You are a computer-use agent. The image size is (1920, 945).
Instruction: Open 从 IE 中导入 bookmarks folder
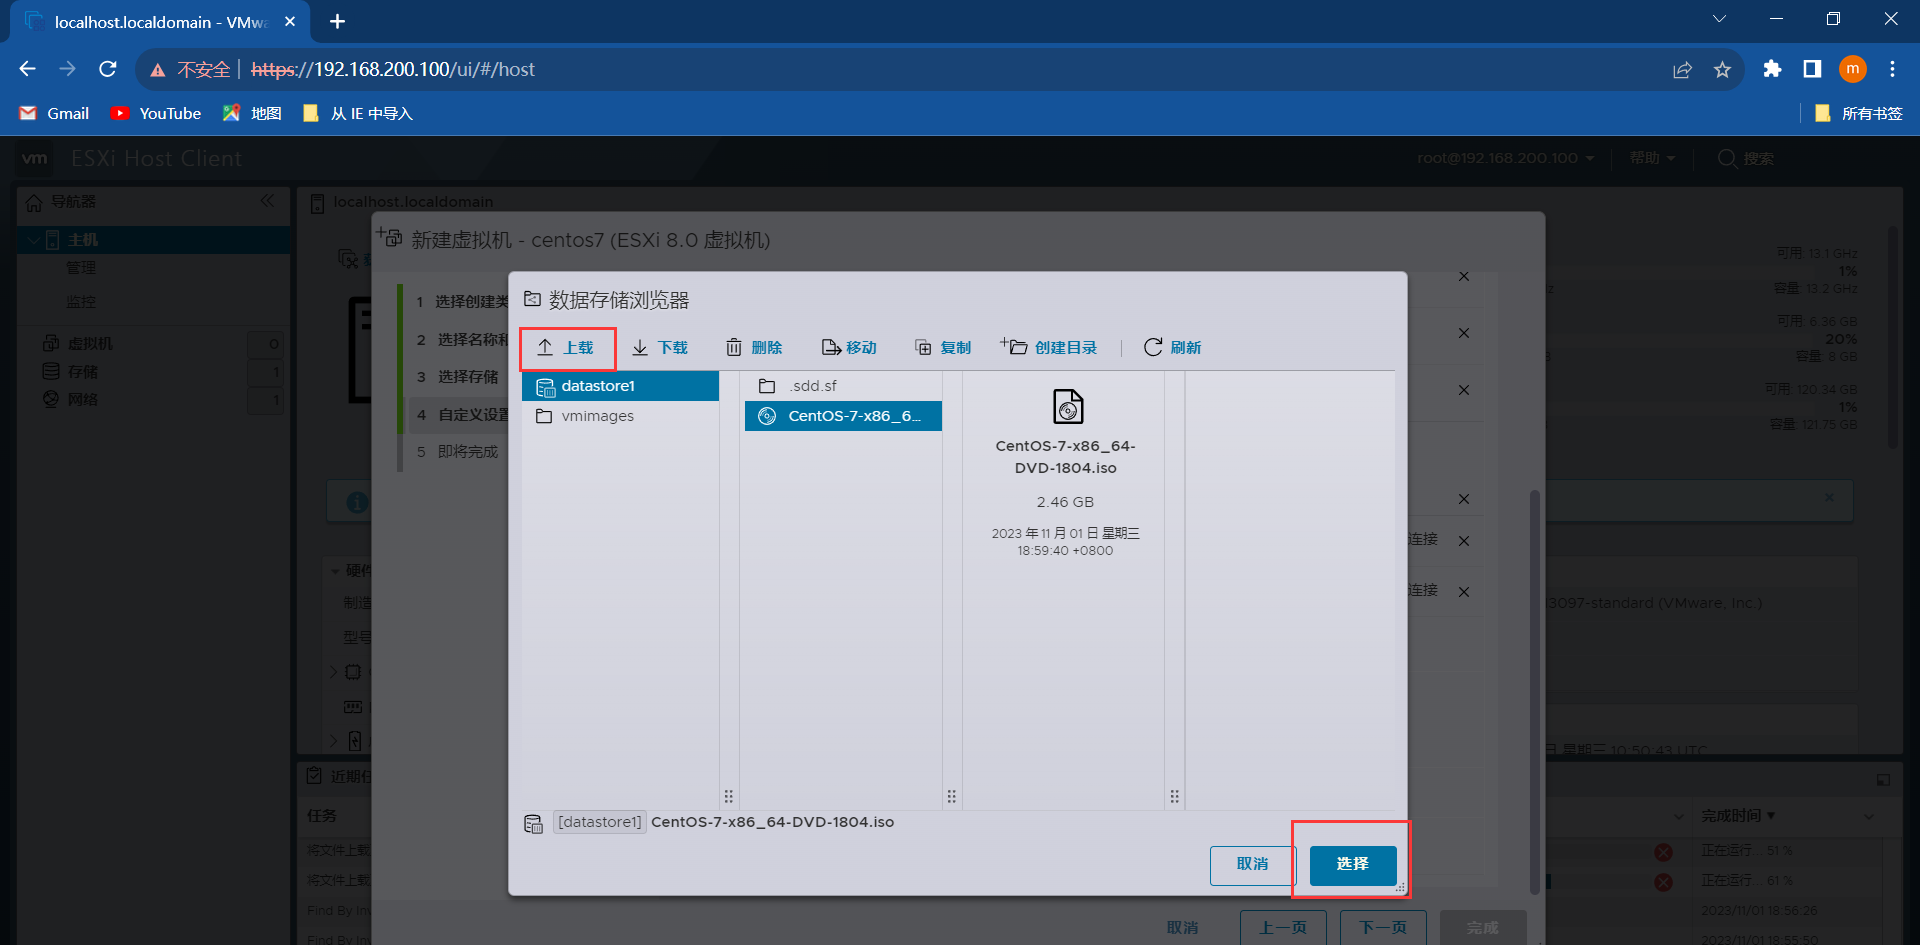click(358, 113)
